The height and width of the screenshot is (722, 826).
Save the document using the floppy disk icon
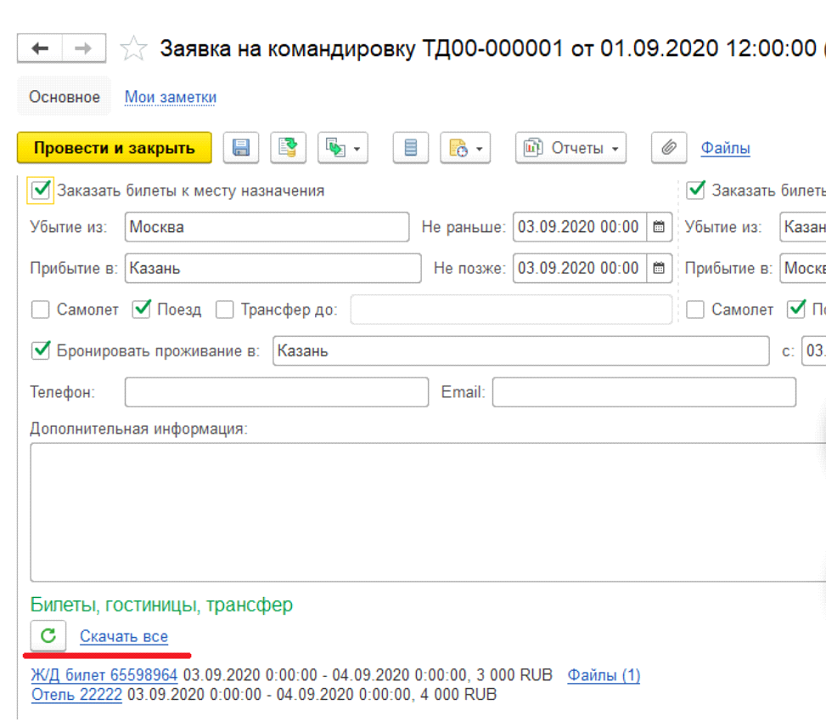pos(241,148)
